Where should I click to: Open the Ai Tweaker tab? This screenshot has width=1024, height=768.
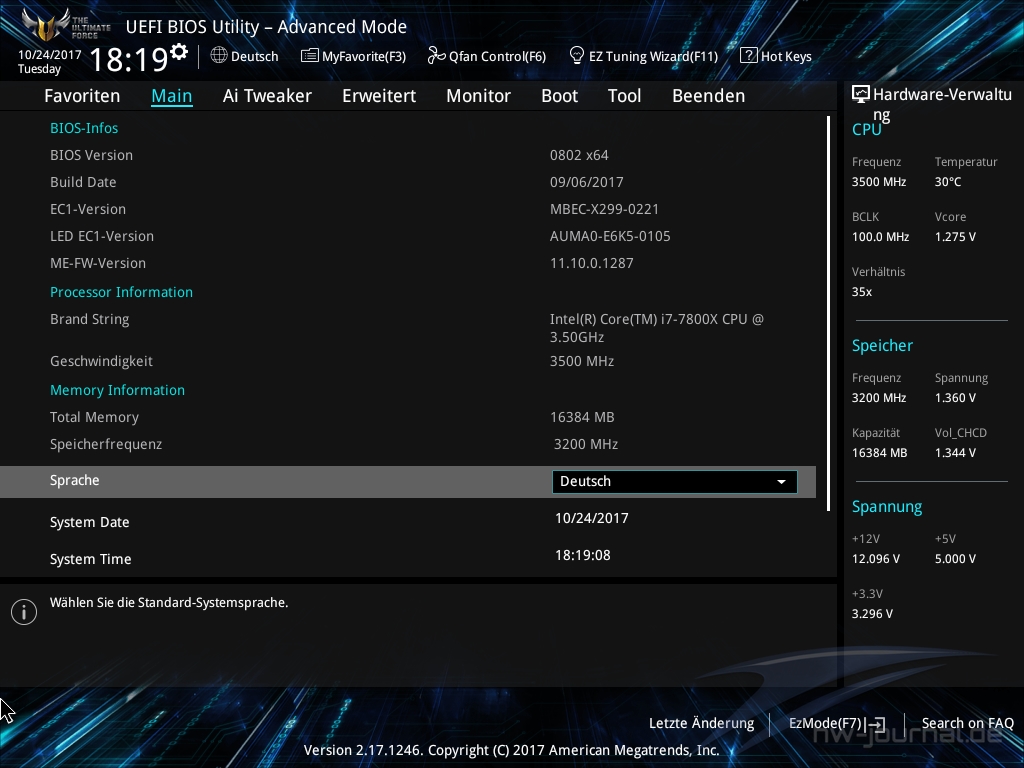tap(267, 96)
